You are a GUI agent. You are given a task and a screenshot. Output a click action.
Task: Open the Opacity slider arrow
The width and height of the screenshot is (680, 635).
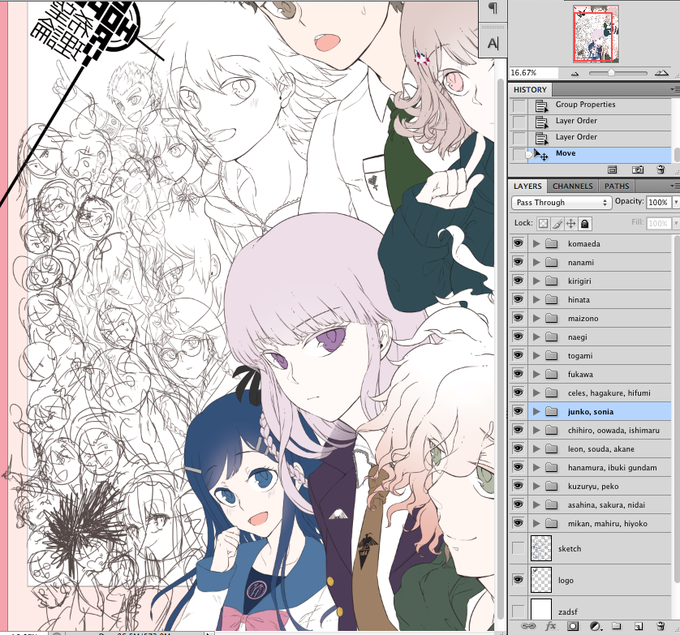click(x=675, y=203)
